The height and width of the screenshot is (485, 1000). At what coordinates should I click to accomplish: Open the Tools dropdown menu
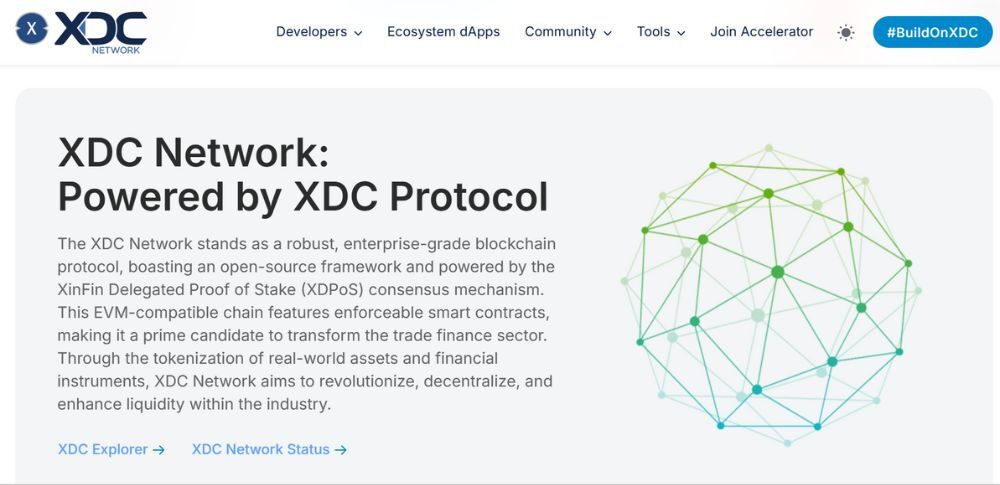tap(661, 32)
